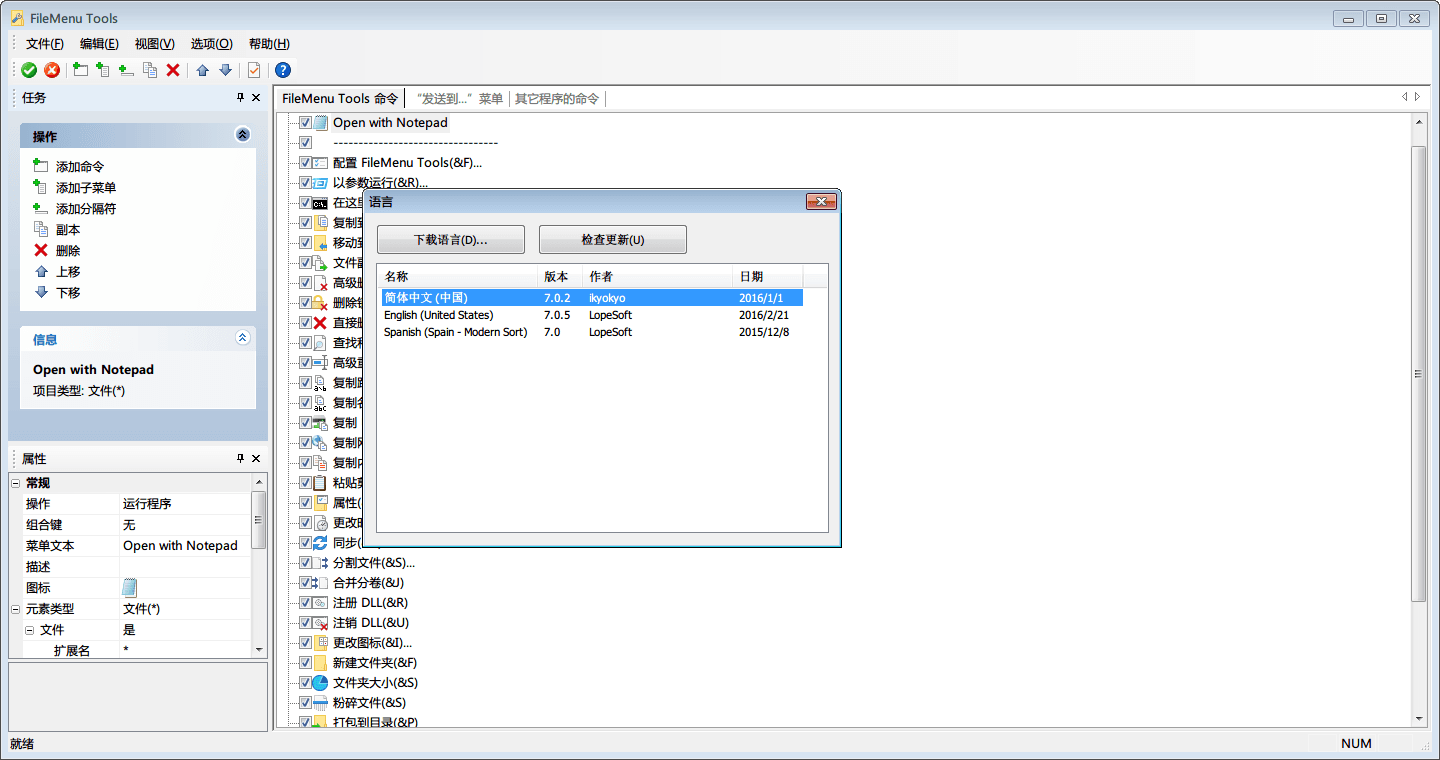
Task: Click the tab scroll right arrow
Action: (1417, 97)
